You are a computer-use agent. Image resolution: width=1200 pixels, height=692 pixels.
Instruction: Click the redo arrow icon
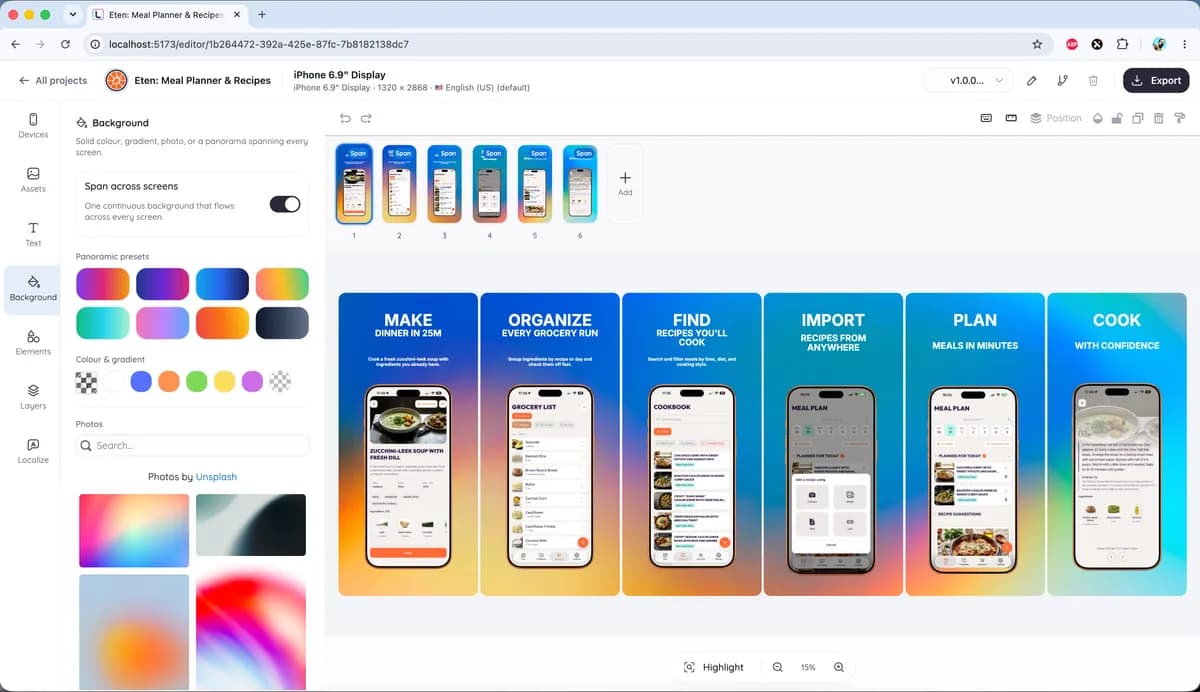tap(366, 118)
